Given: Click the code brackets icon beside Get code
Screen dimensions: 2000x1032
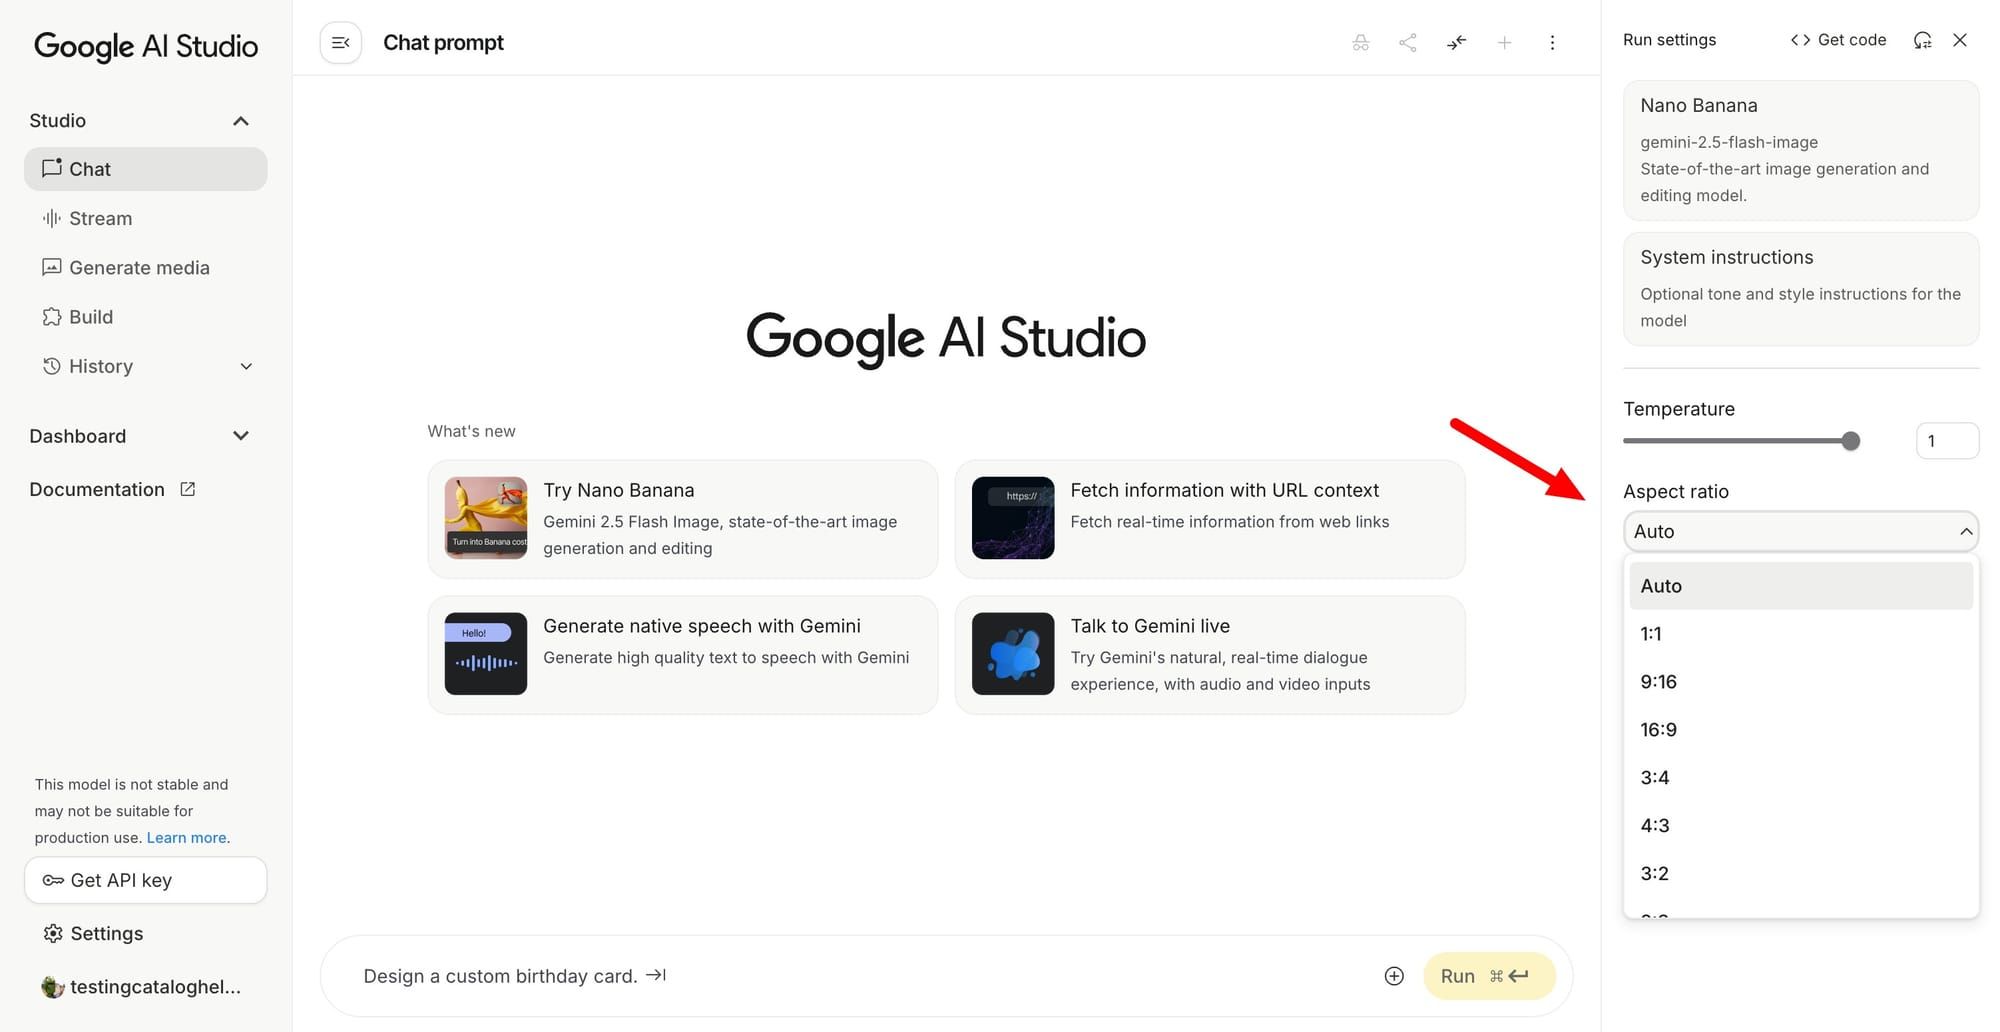Looking at the screenshot, I should (x=1800, y=40).
